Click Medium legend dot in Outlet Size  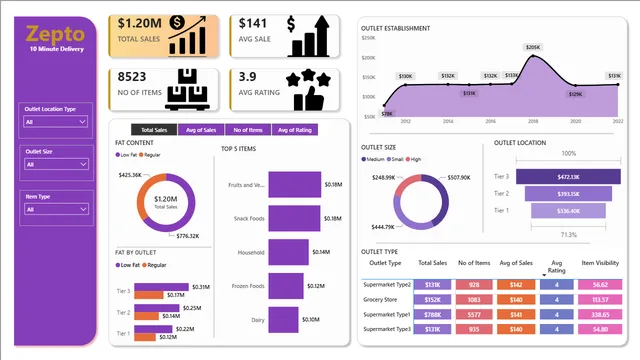coord(364,159)
